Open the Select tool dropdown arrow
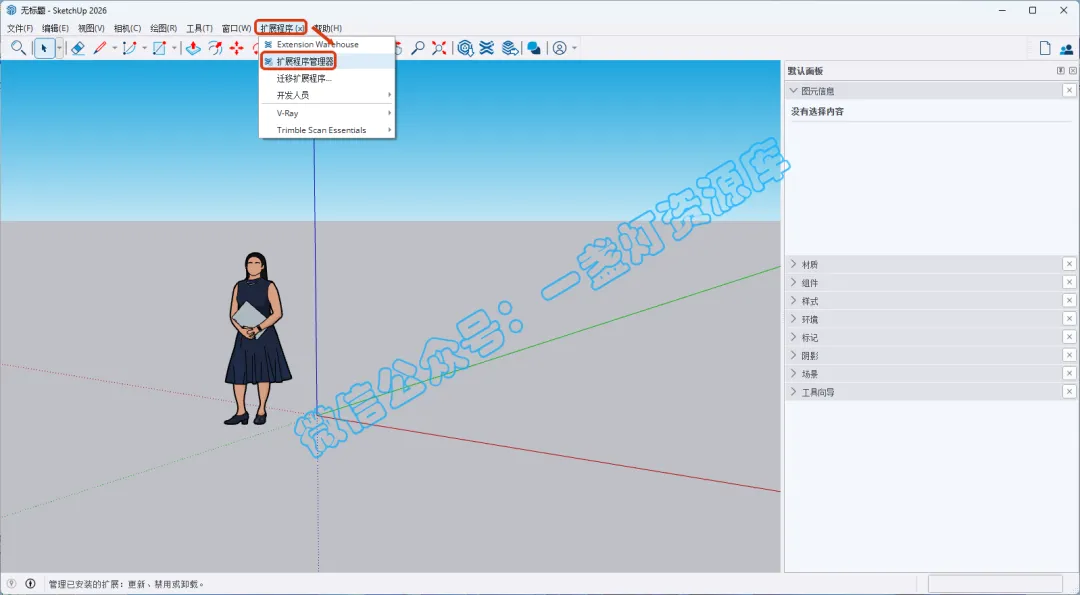 (x=59, y=48)
